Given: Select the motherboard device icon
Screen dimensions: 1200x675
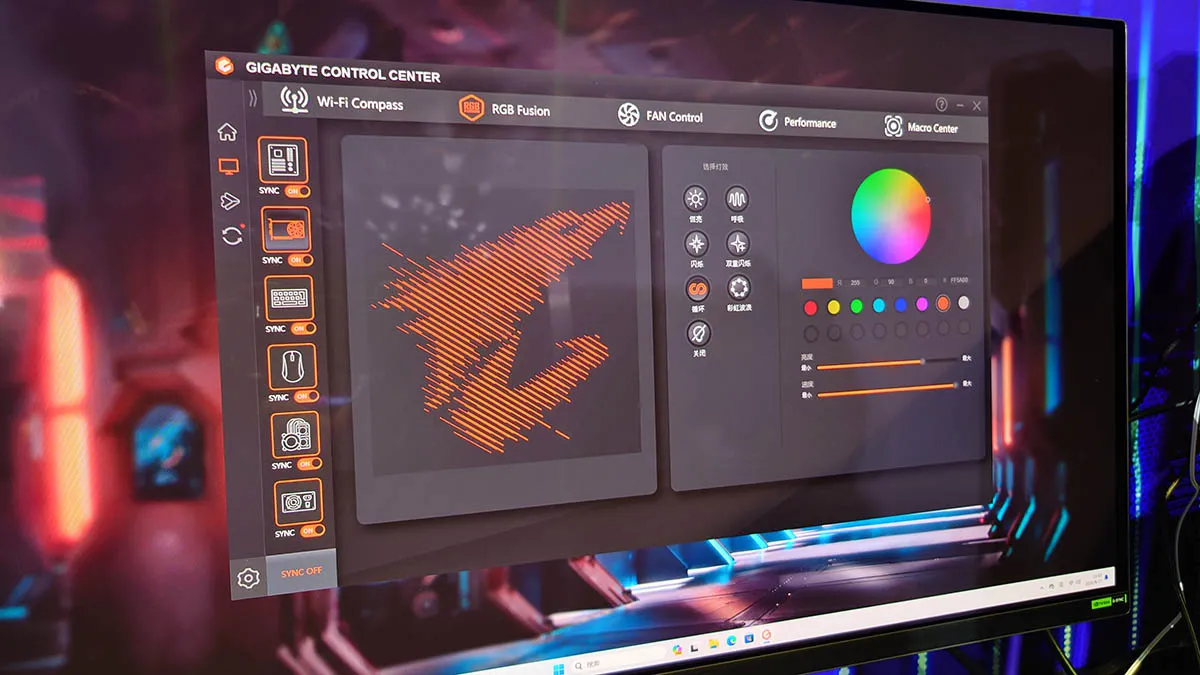Looking at the screenshot, I should [x=283, y=160].
